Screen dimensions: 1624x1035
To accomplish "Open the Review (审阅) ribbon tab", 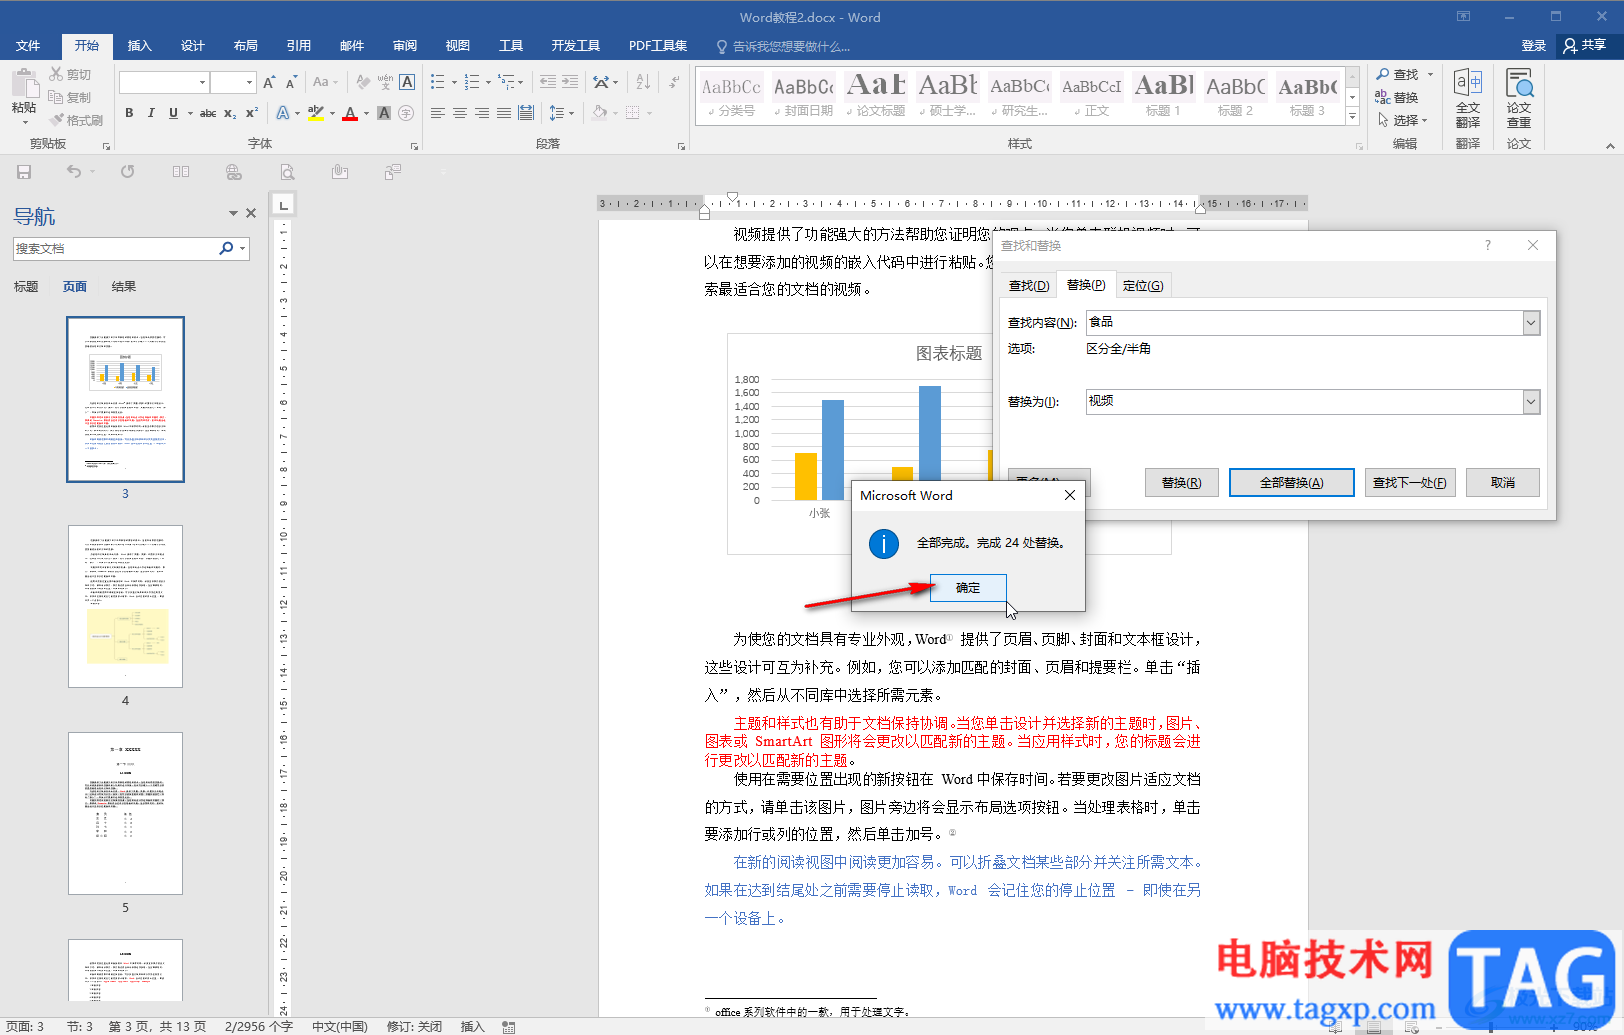I will pos(405,46).
